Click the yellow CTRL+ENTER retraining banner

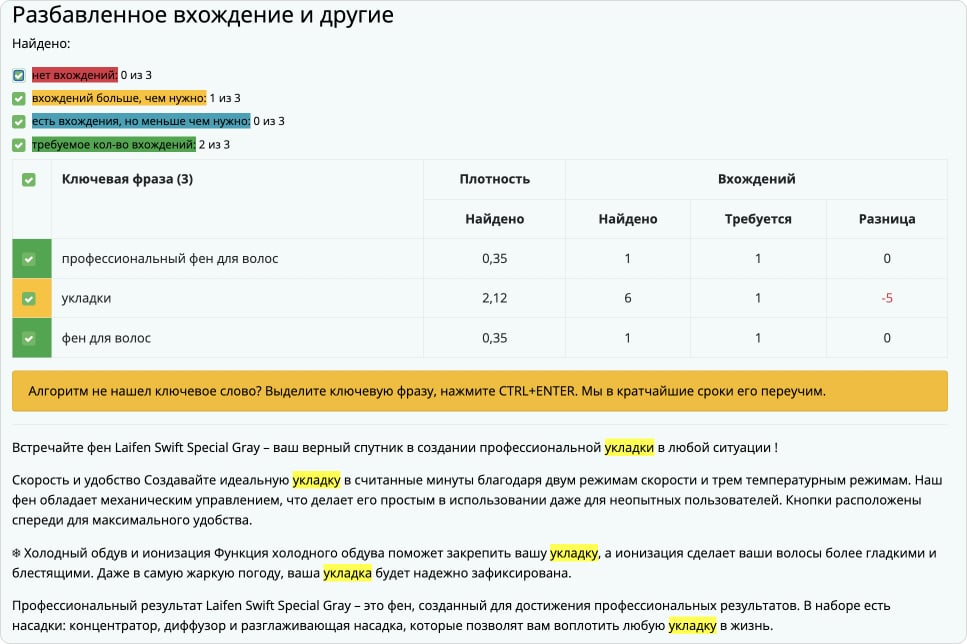click(478, 390)
